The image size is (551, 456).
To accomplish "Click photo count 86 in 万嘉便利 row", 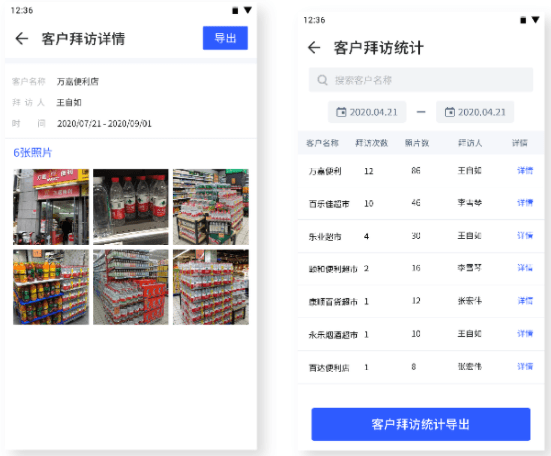I will 416,170.
